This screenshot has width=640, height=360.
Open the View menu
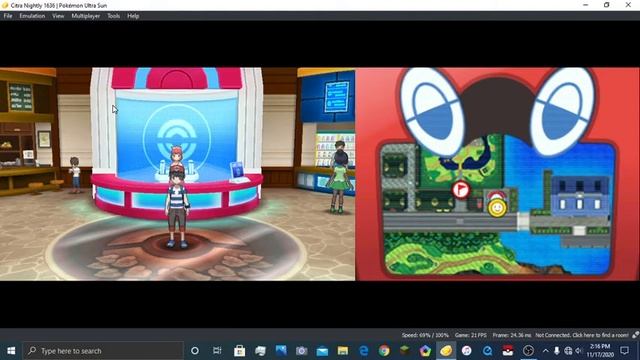(58, 16)
